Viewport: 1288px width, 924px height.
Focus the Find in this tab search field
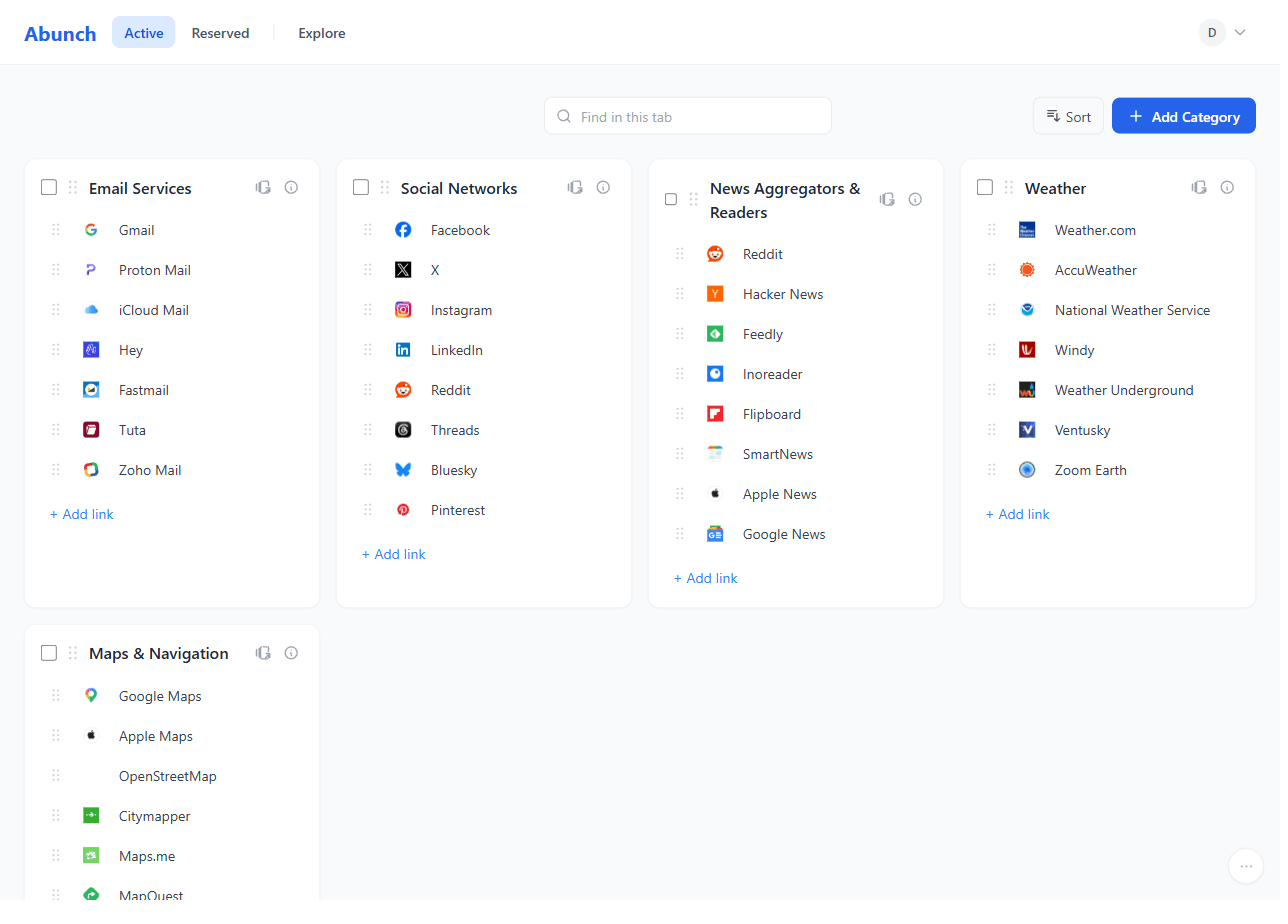tap(688, 116)
